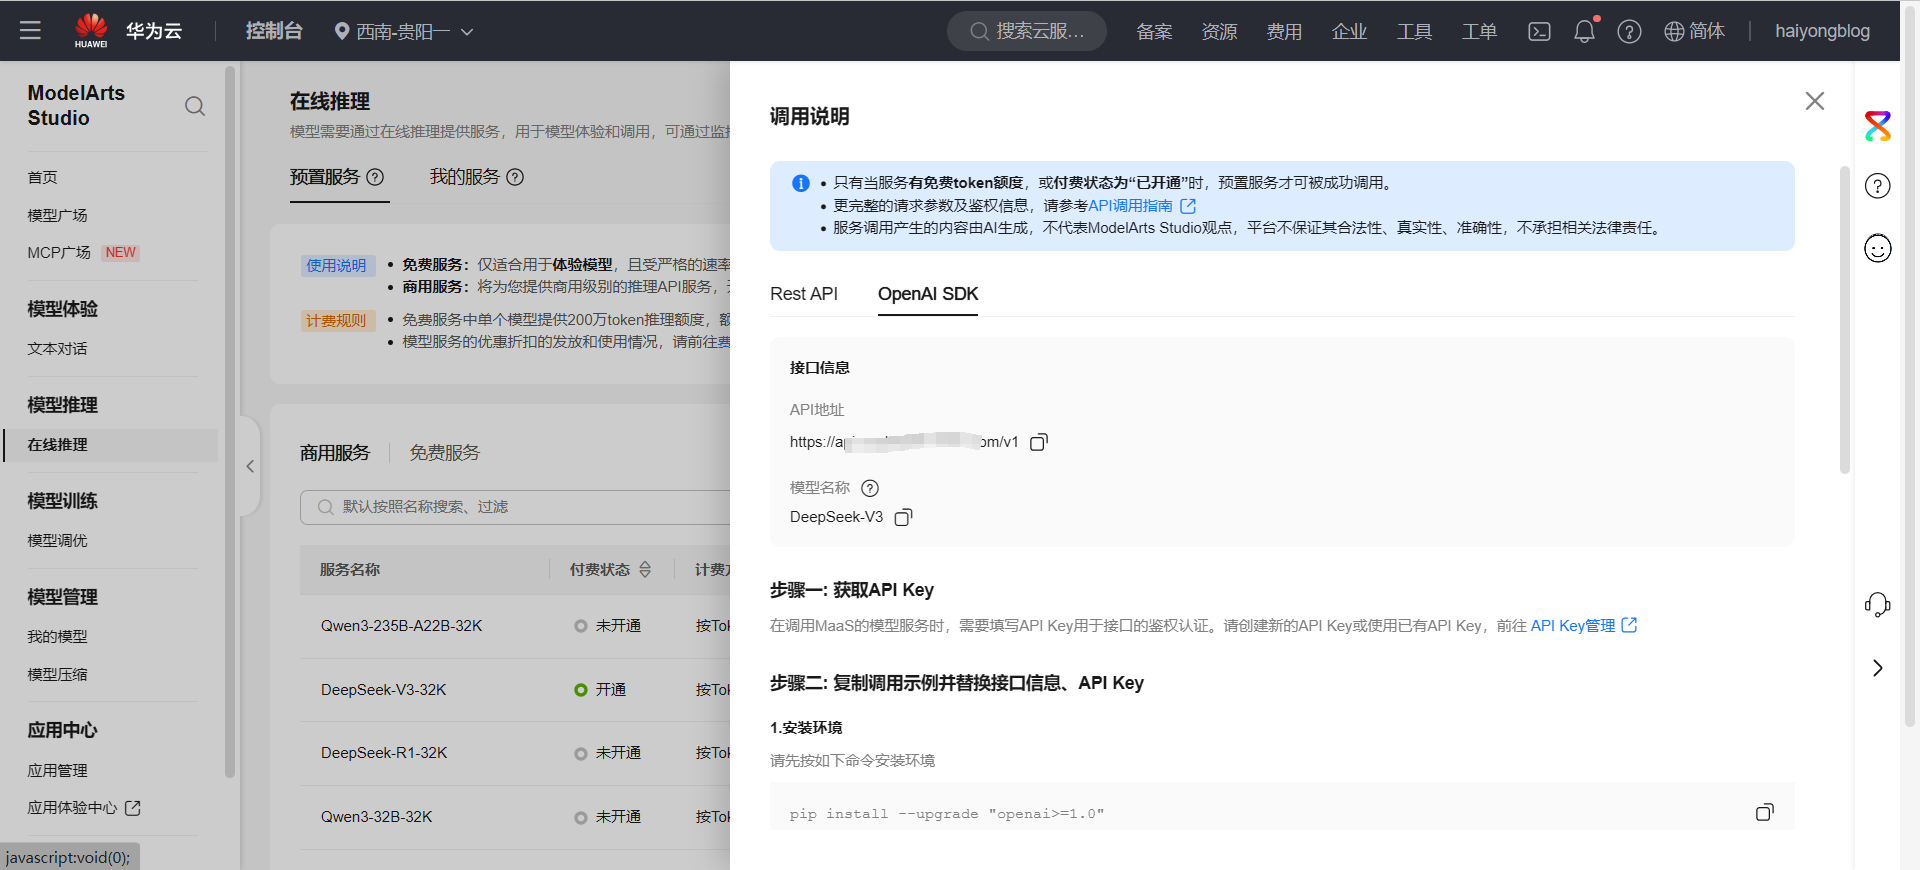Image resolution: width=1920 pixels, height=870 pixels.
Task: Open 模型广场 in sidebar
Action: (x=57, y=215)
